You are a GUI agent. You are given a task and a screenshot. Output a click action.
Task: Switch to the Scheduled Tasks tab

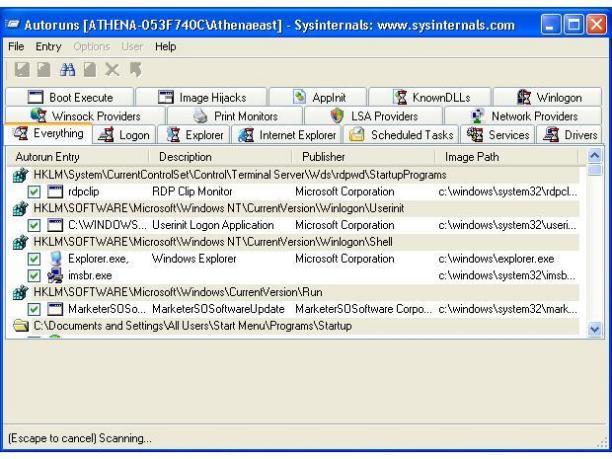pos(398,134)
